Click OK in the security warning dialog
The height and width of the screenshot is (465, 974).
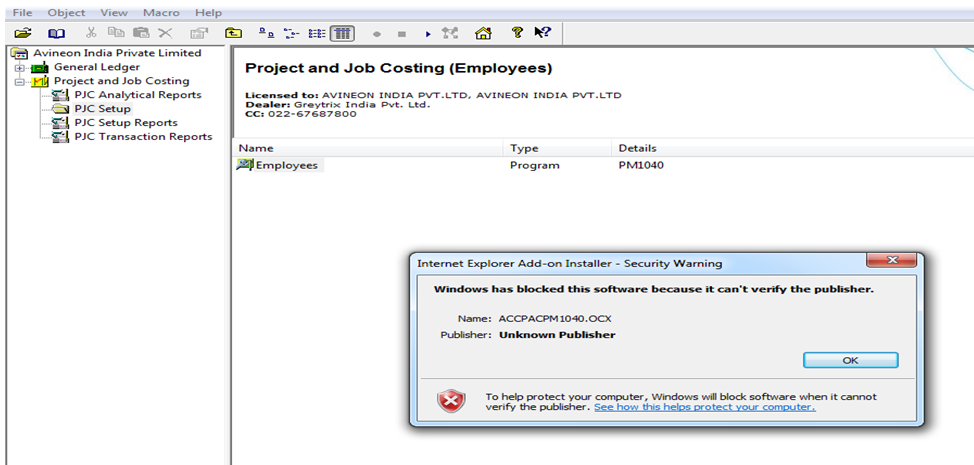tap(850, 360)
